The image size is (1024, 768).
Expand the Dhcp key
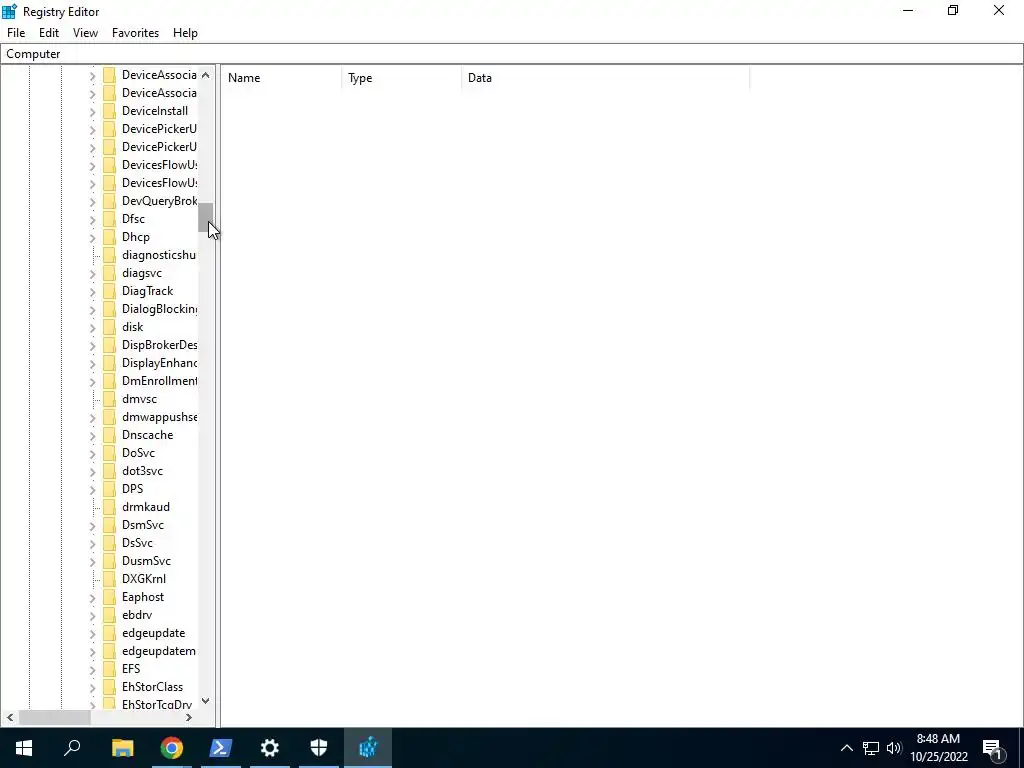(x=92, y=238)
